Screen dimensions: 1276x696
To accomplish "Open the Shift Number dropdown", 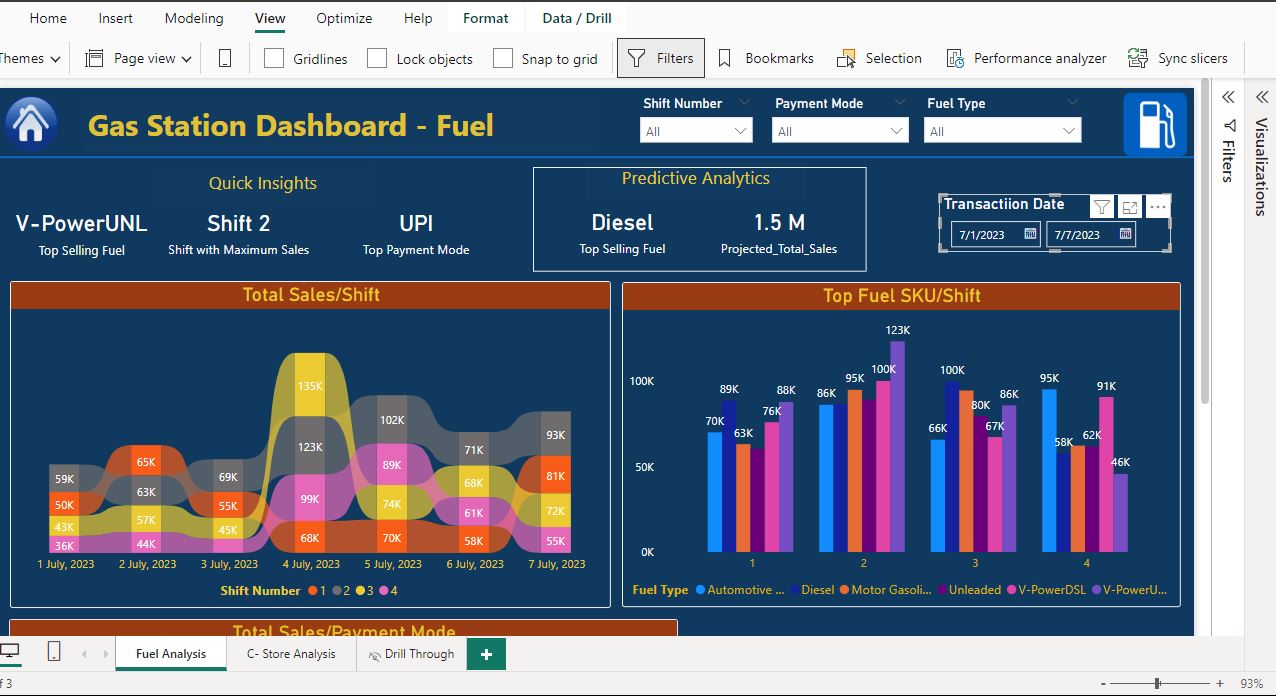I will click(696, 131).
